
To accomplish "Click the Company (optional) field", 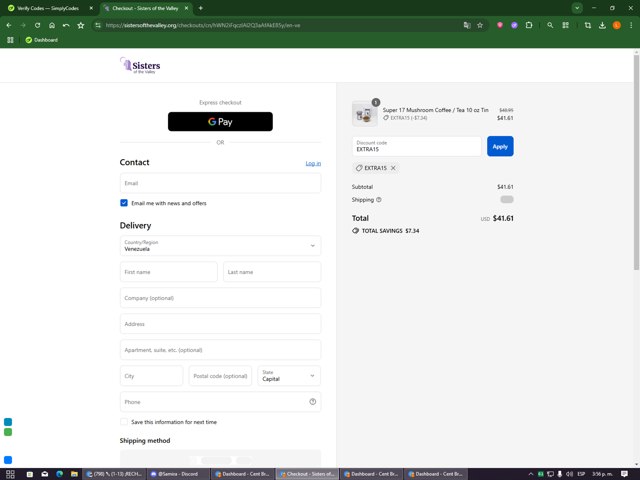I will 220,298.
